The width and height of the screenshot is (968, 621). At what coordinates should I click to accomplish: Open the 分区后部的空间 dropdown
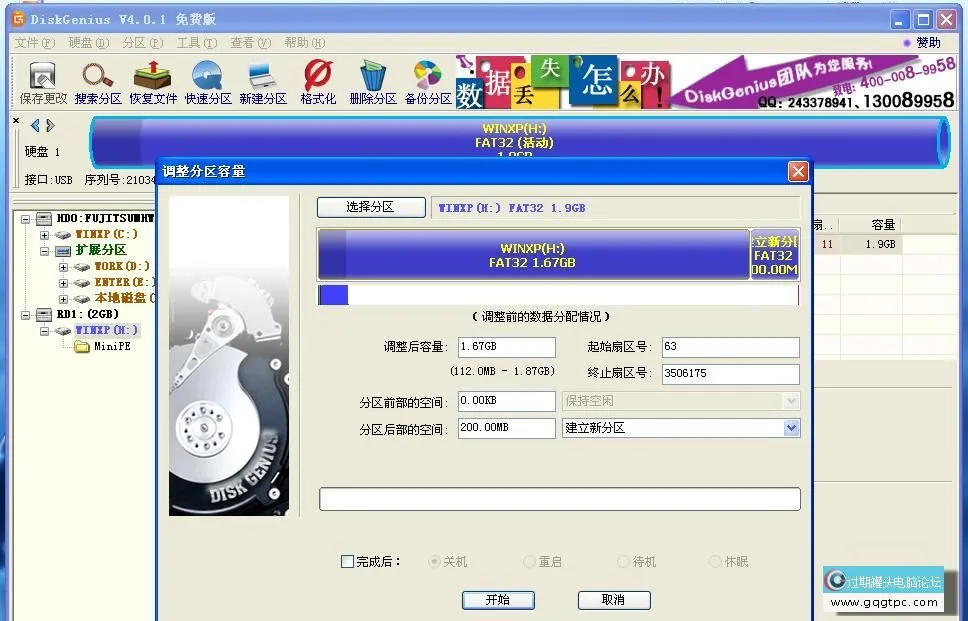click(x=790, y=427)
